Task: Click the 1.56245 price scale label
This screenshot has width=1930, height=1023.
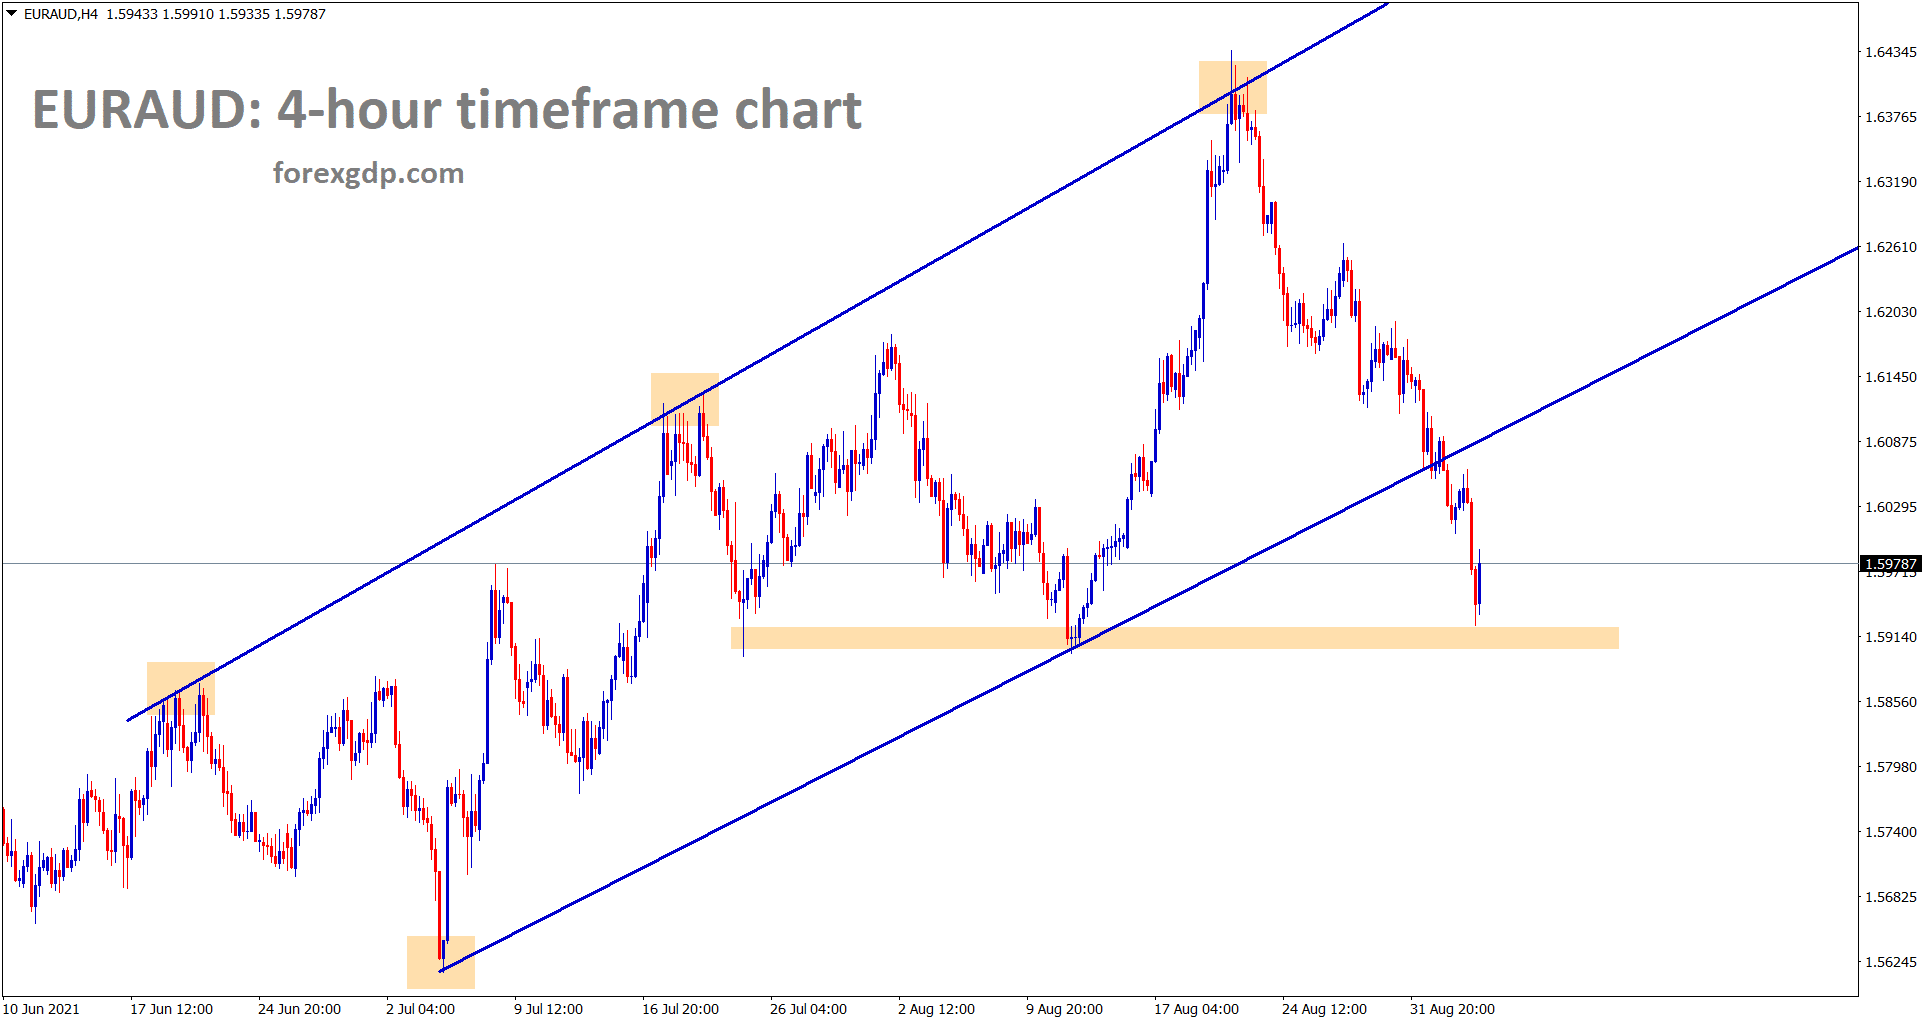Action: [1891, 962]
